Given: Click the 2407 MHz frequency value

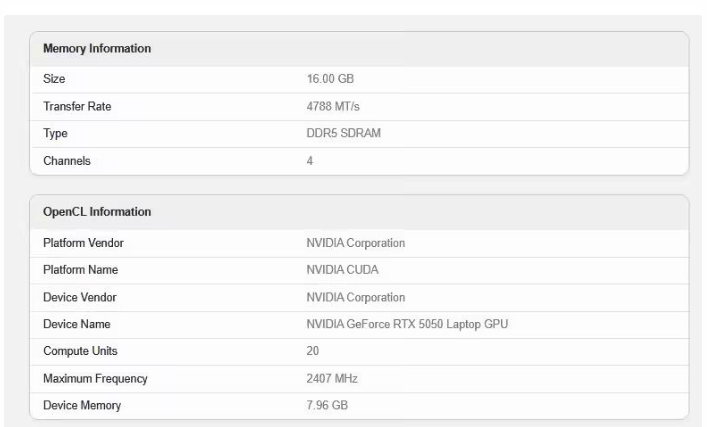Looking at the screenshot, I should tap(332, 379).
